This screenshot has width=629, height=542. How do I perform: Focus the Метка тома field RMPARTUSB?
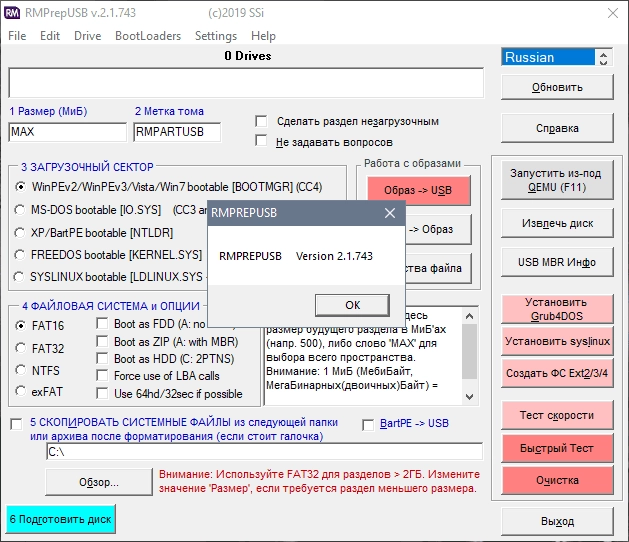(x=177, y=132)
